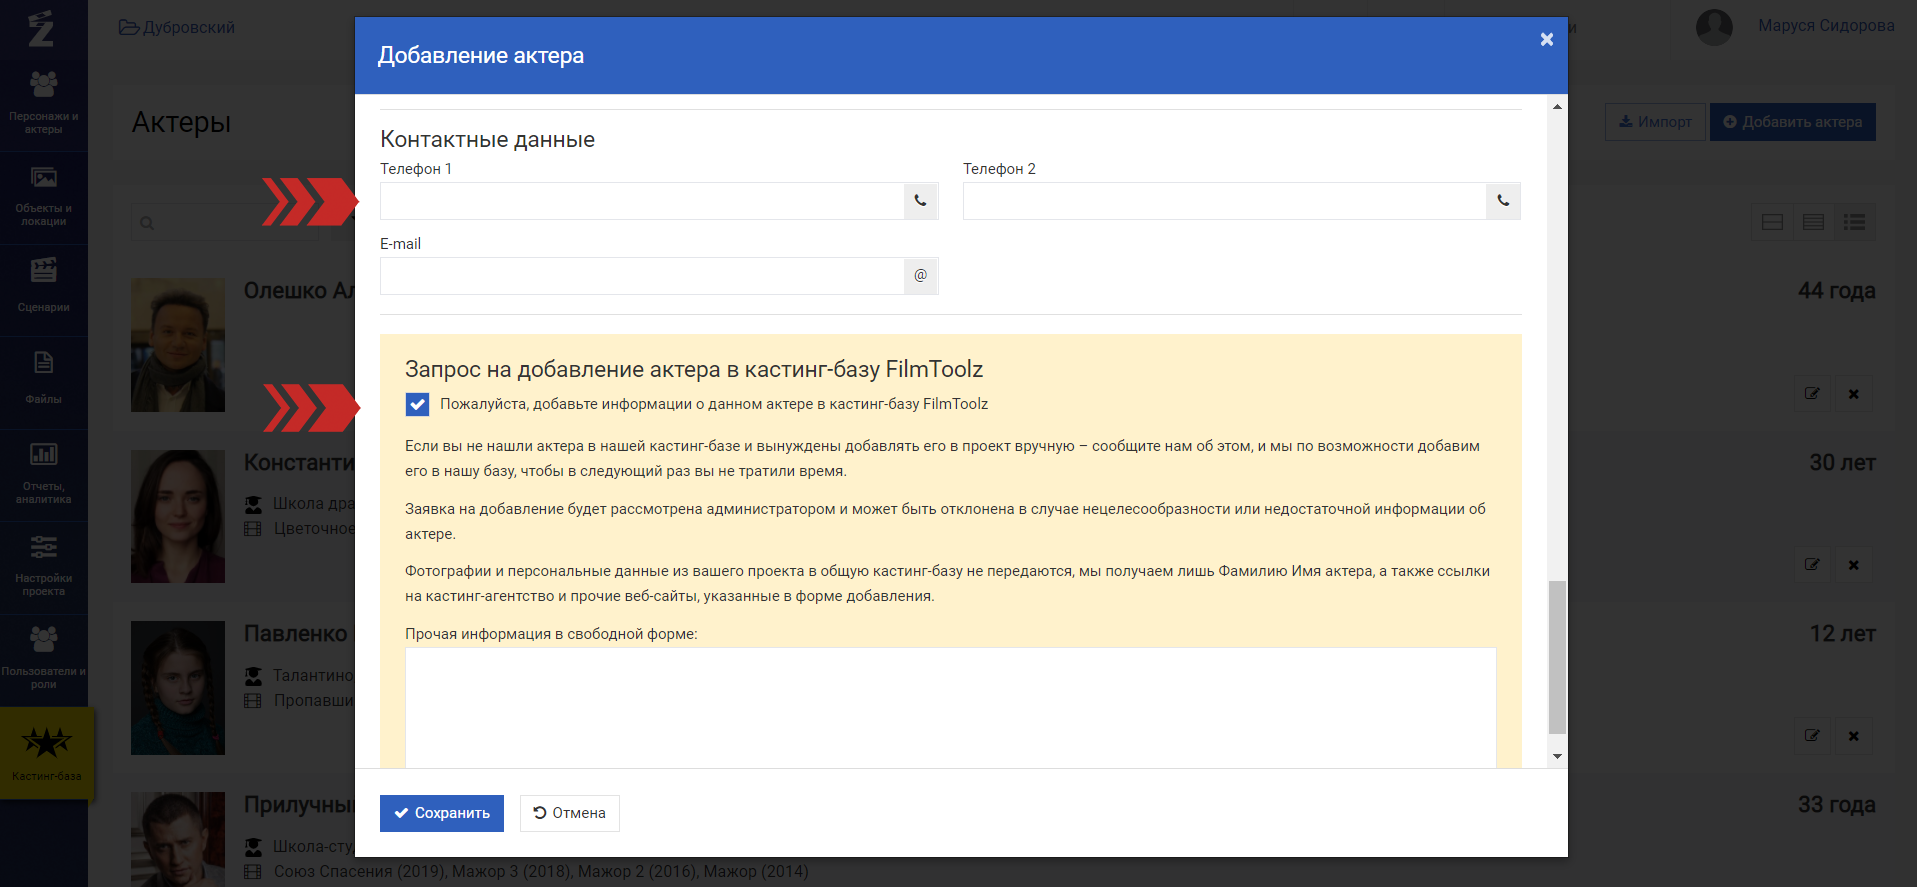Switch to compact list view icon
Image resolution: width=1917 pixels, height=887 pixels.
click(x=1855, y=222)
